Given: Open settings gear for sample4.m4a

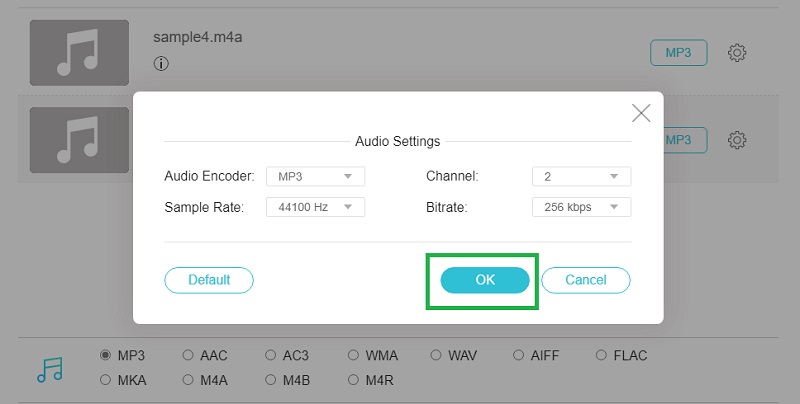Looking at the screenshot, I should (737, 53).
